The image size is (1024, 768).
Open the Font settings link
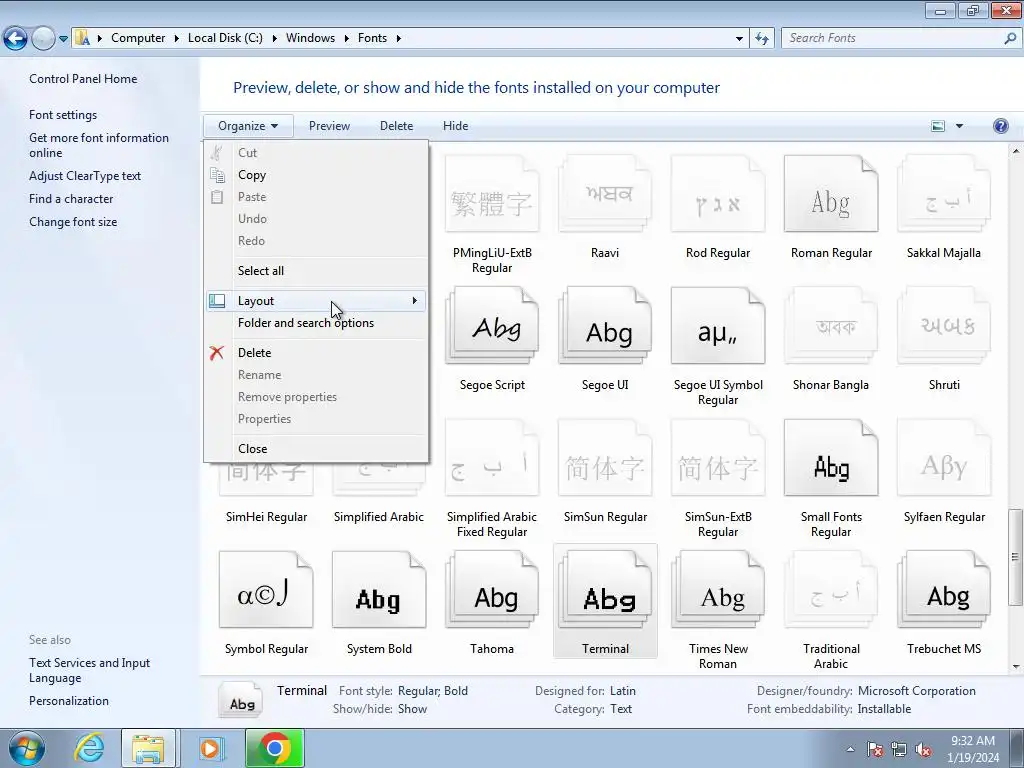pos(63,115)
